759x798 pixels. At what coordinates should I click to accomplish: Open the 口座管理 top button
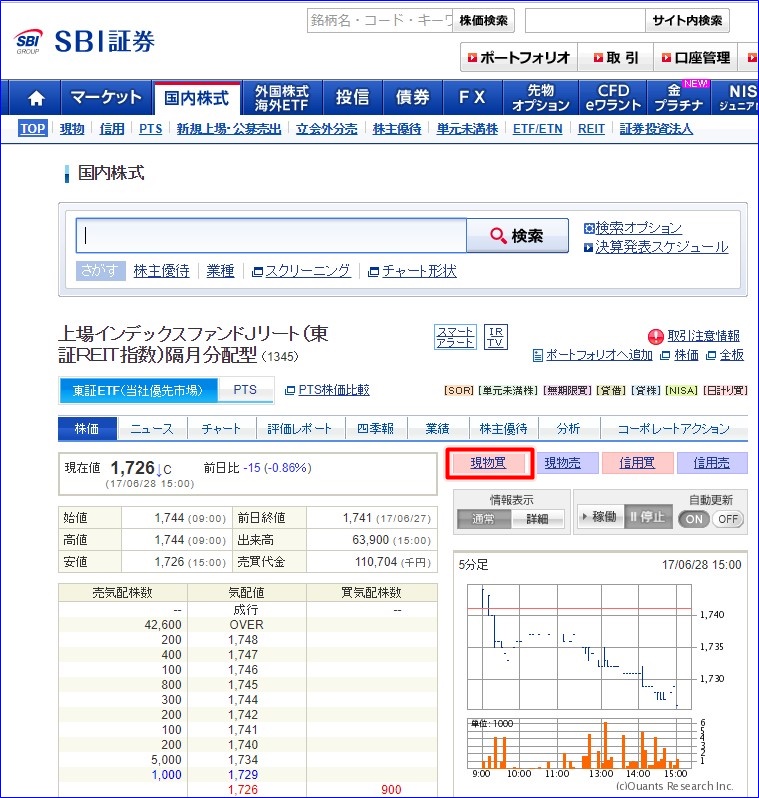696,57
